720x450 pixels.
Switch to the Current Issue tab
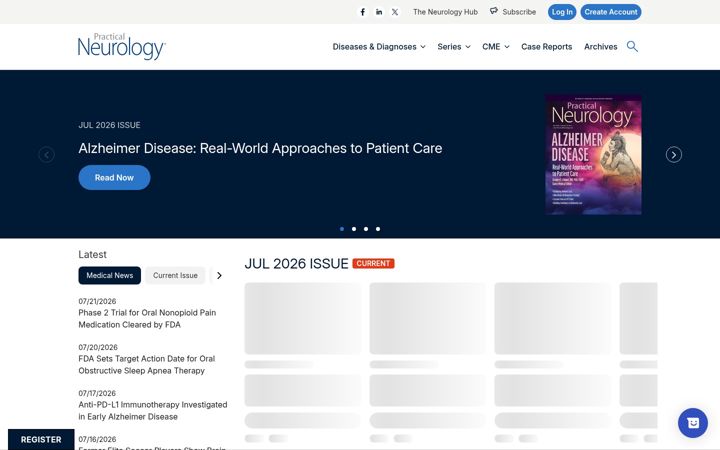click(175, 276)
